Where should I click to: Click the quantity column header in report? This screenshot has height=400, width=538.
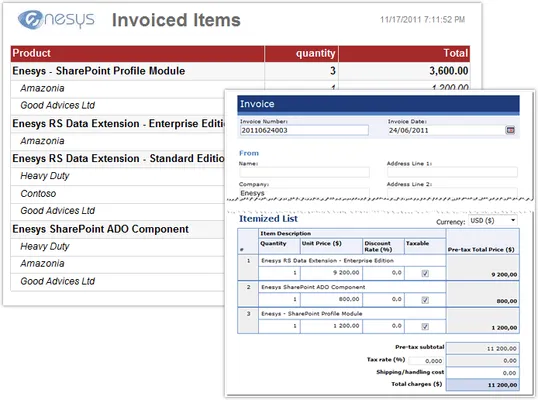pos(301,54)
